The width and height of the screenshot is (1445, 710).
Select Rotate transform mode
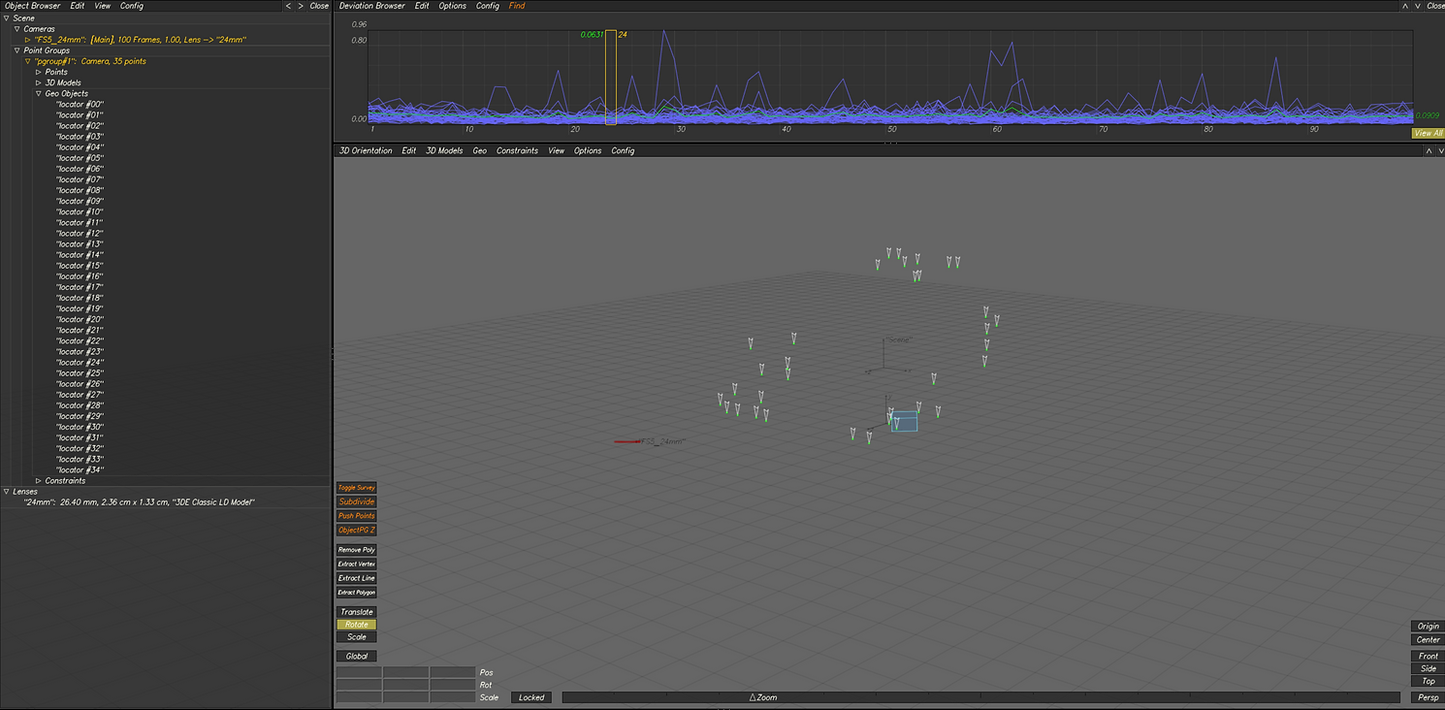click(356, 624)
